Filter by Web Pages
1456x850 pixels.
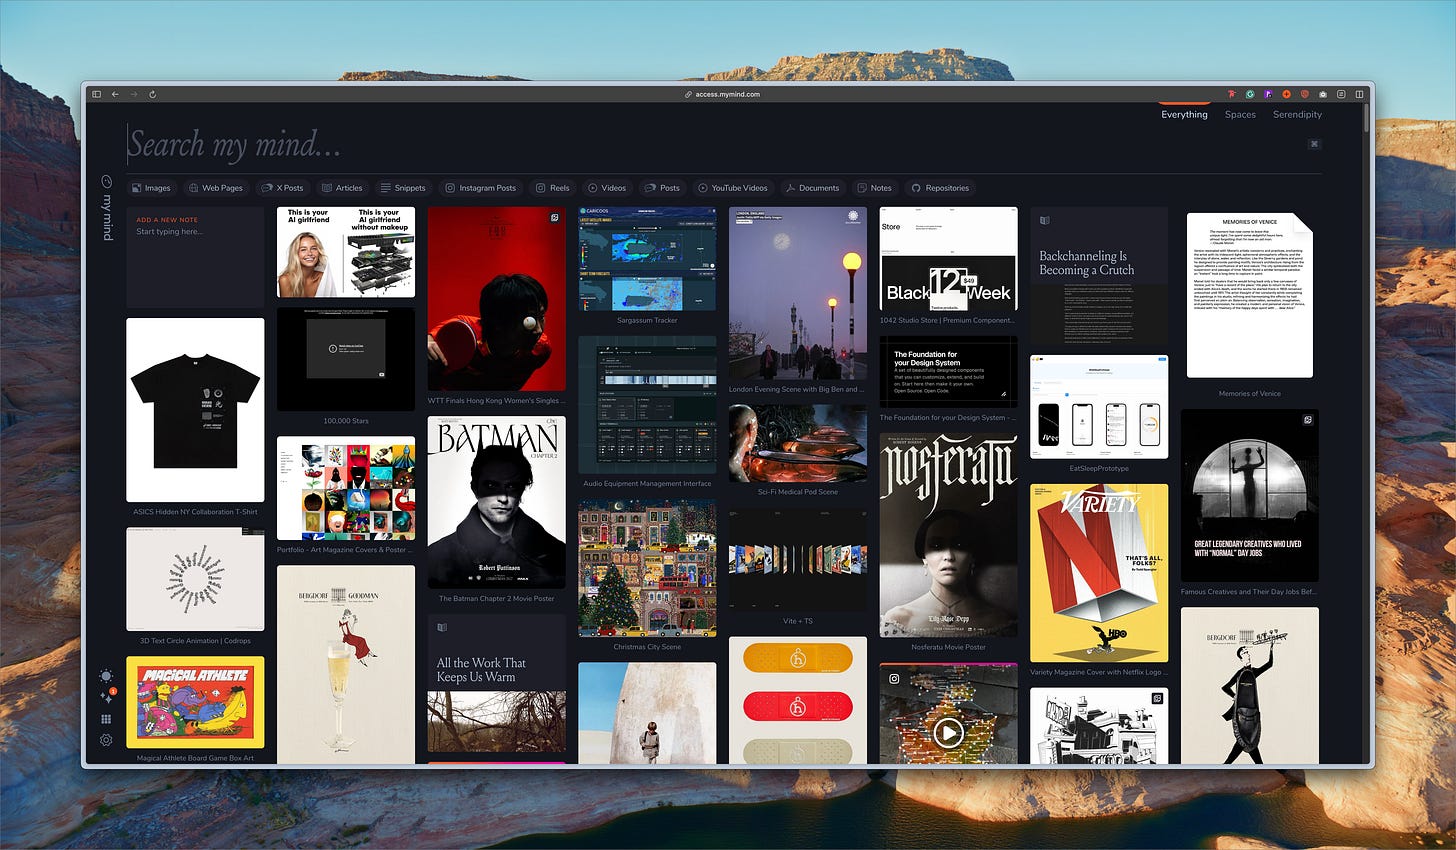point(216,188)
